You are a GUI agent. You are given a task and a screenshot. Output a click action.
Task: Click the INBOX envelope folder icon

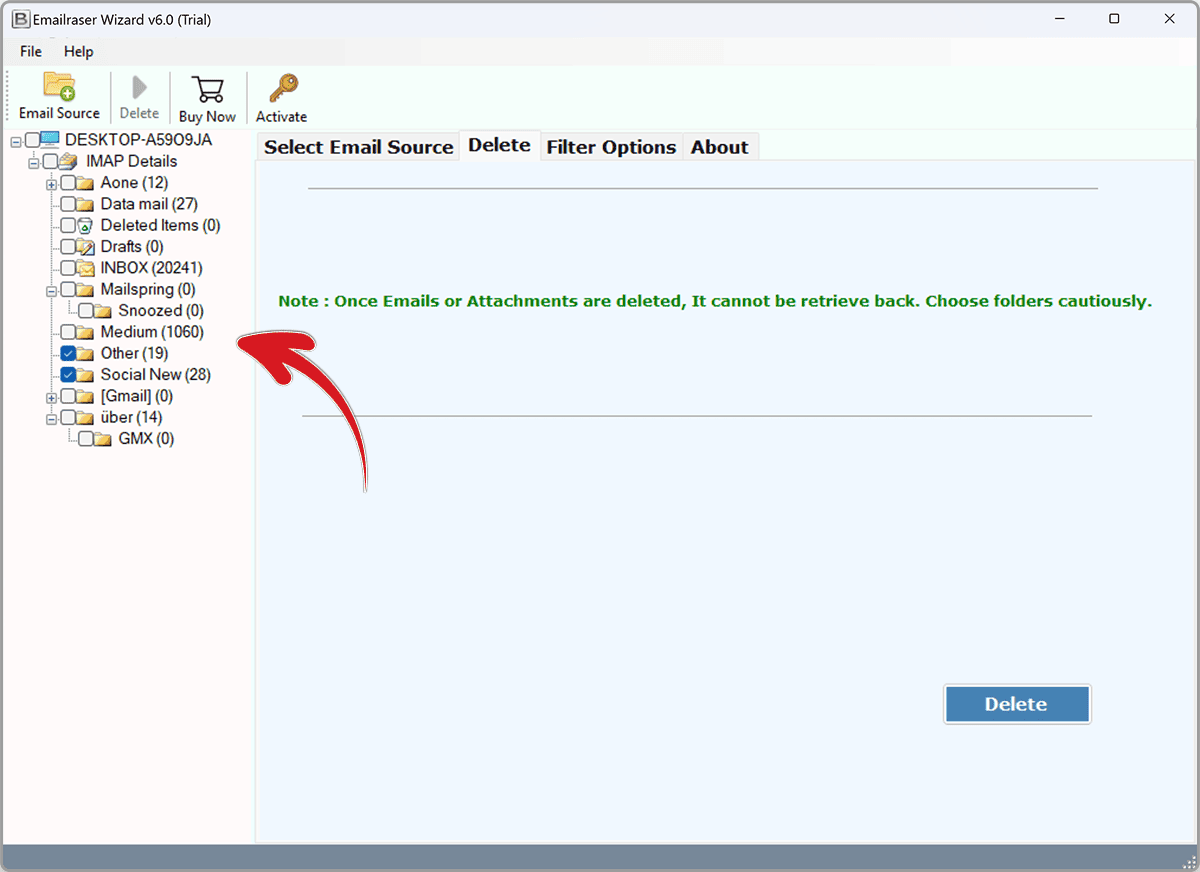87,268
